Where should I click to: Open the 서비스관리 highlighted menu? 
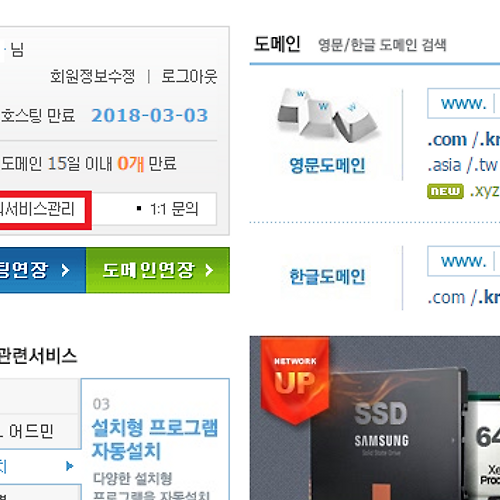click(x=42, y=210)
